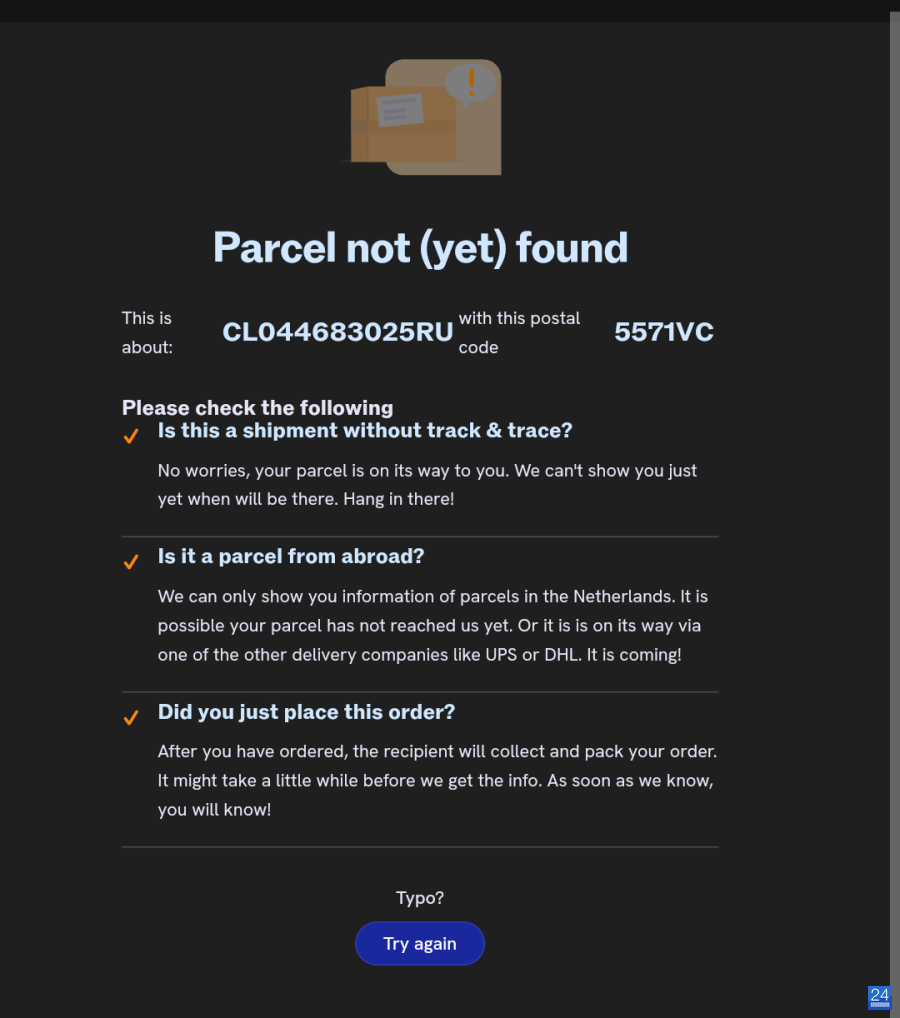Screen dimensions: 900x1018
Task: Click the orange checkmark beside parcel from abroad
Action: click(131, 562)
